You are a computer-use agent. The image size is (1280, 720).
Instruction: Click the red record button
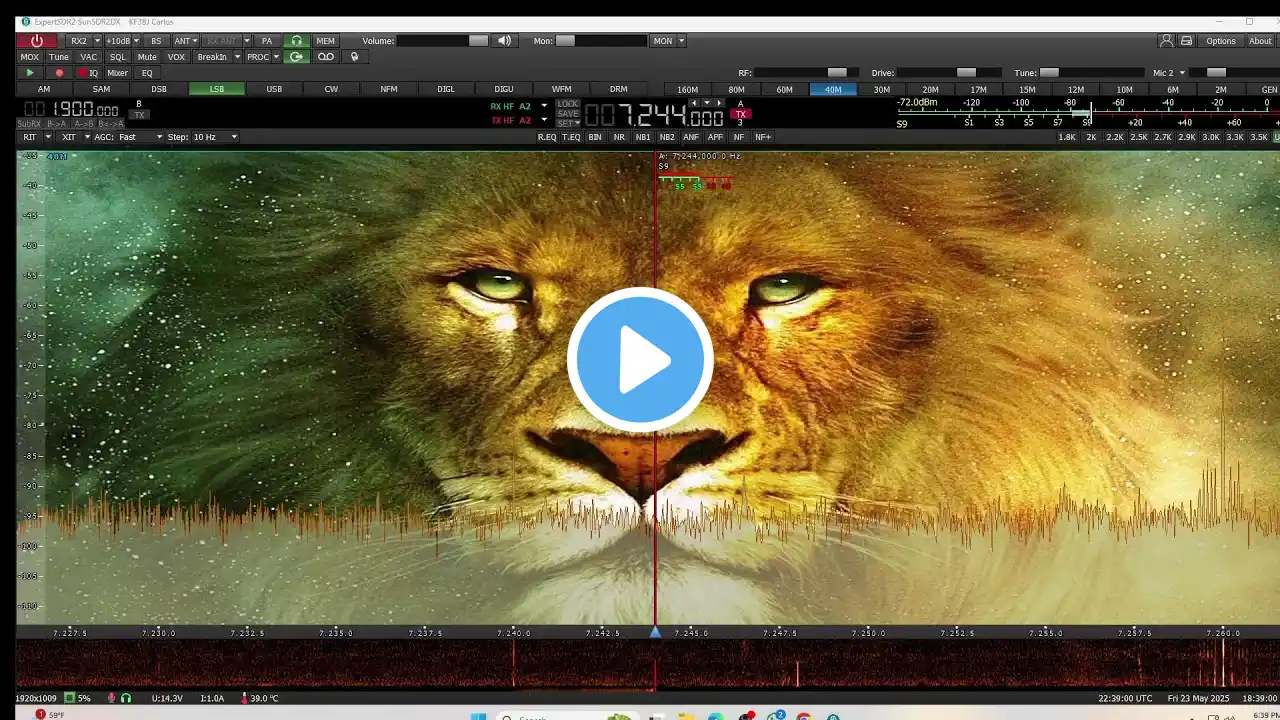59,73
